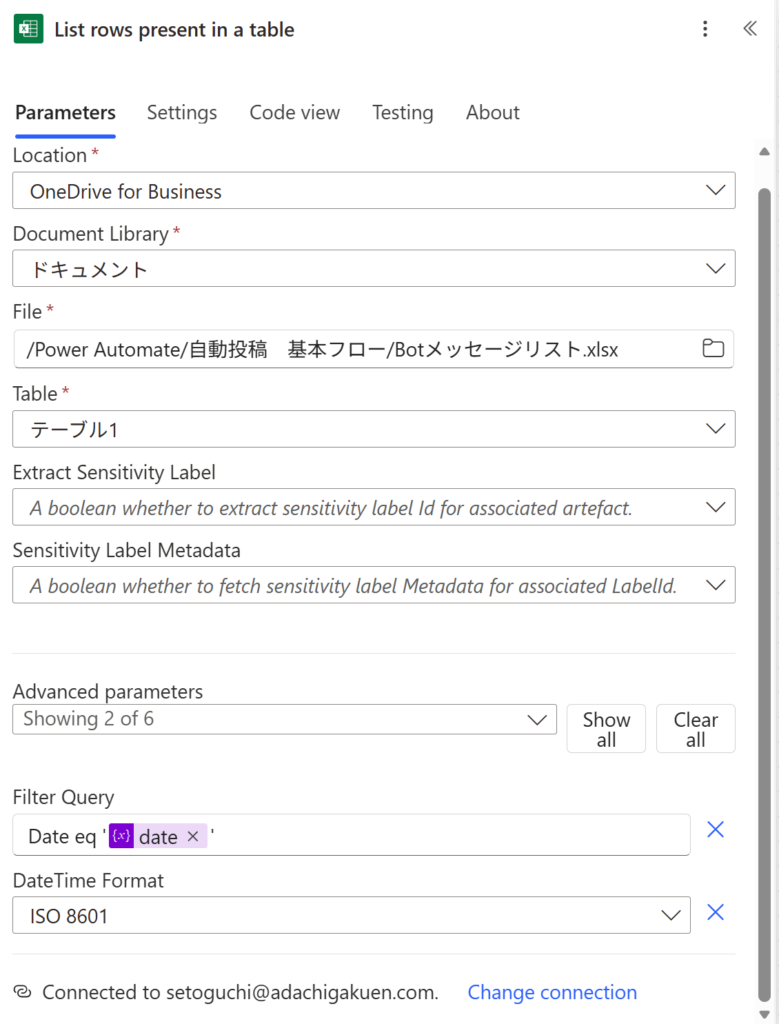Screen dimensions: 779x1024
Task: Click inside the Filter Query input field
Action: [400, 835]
